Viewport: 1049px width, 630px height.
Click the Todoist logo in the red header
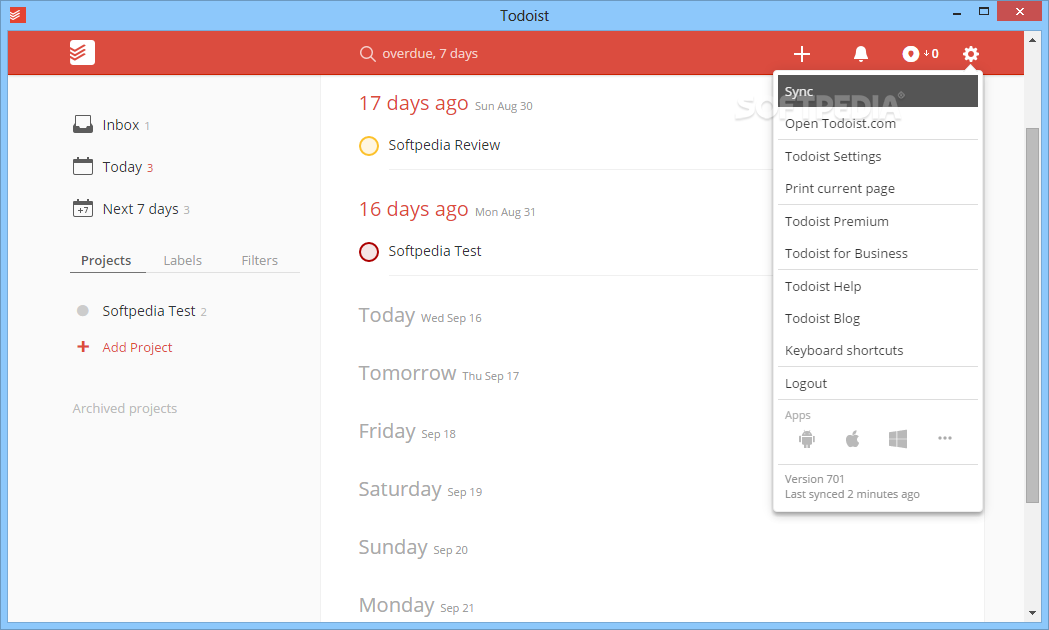pyautogui.click(x=82, y=53)
